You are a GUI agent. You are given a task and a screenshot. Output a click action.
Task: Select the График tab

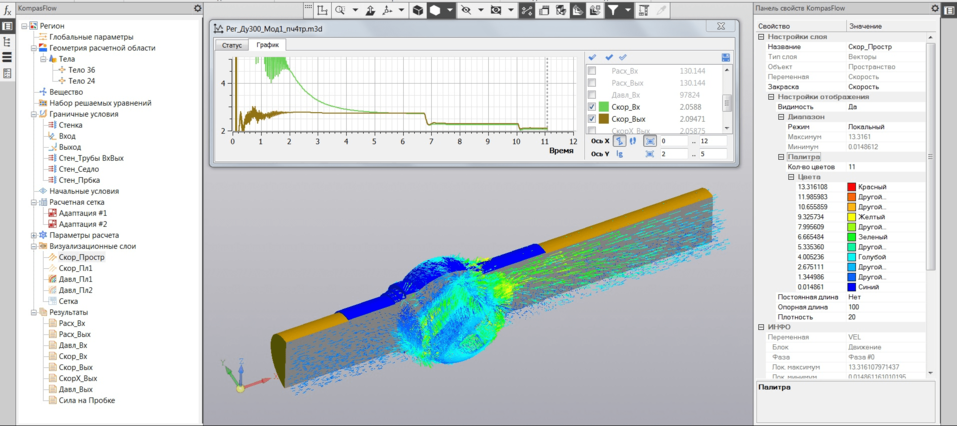point(267,45)
